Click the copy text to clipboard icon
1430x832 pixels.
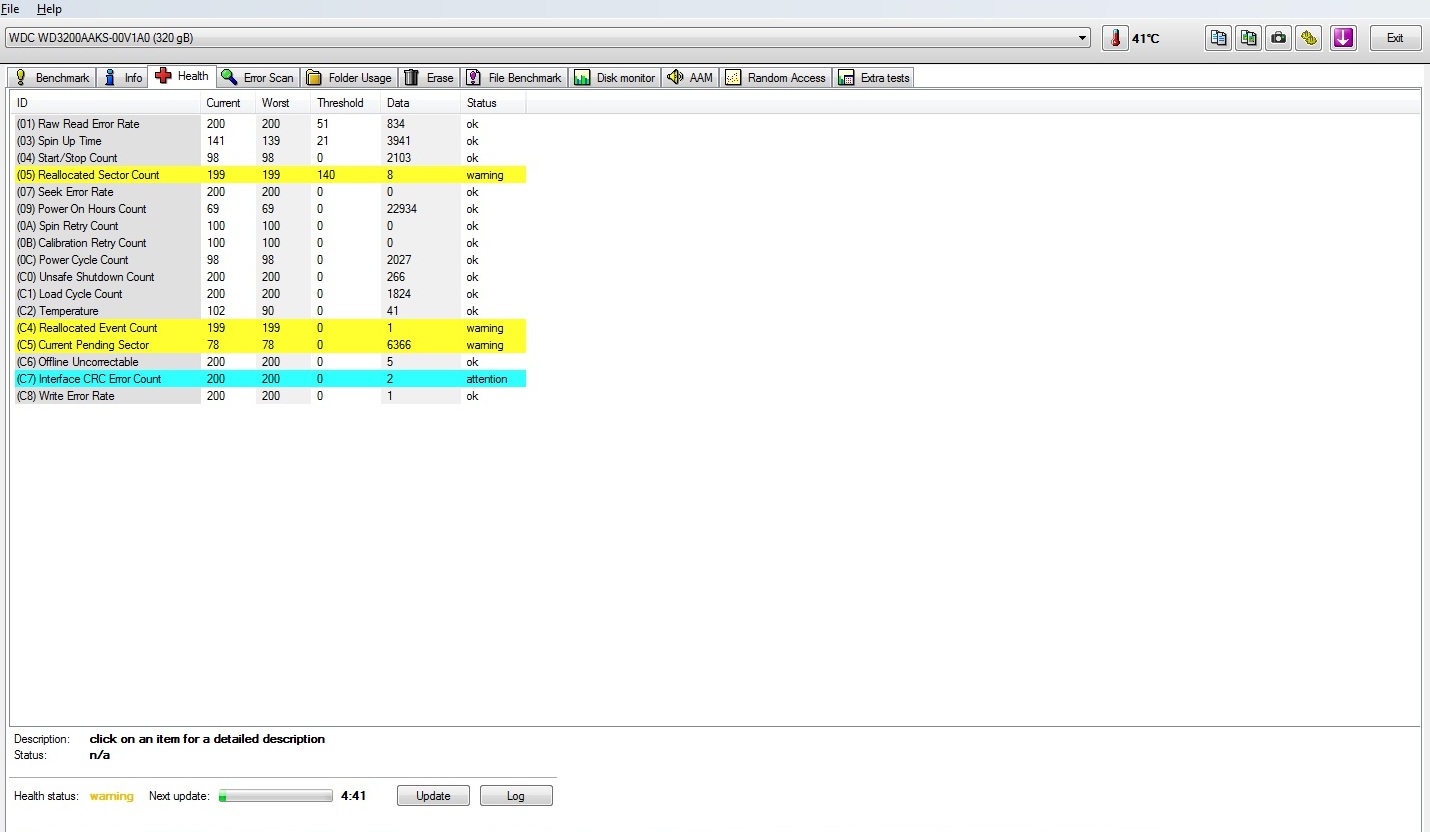pyautogui.click(x=1218, y=38)
